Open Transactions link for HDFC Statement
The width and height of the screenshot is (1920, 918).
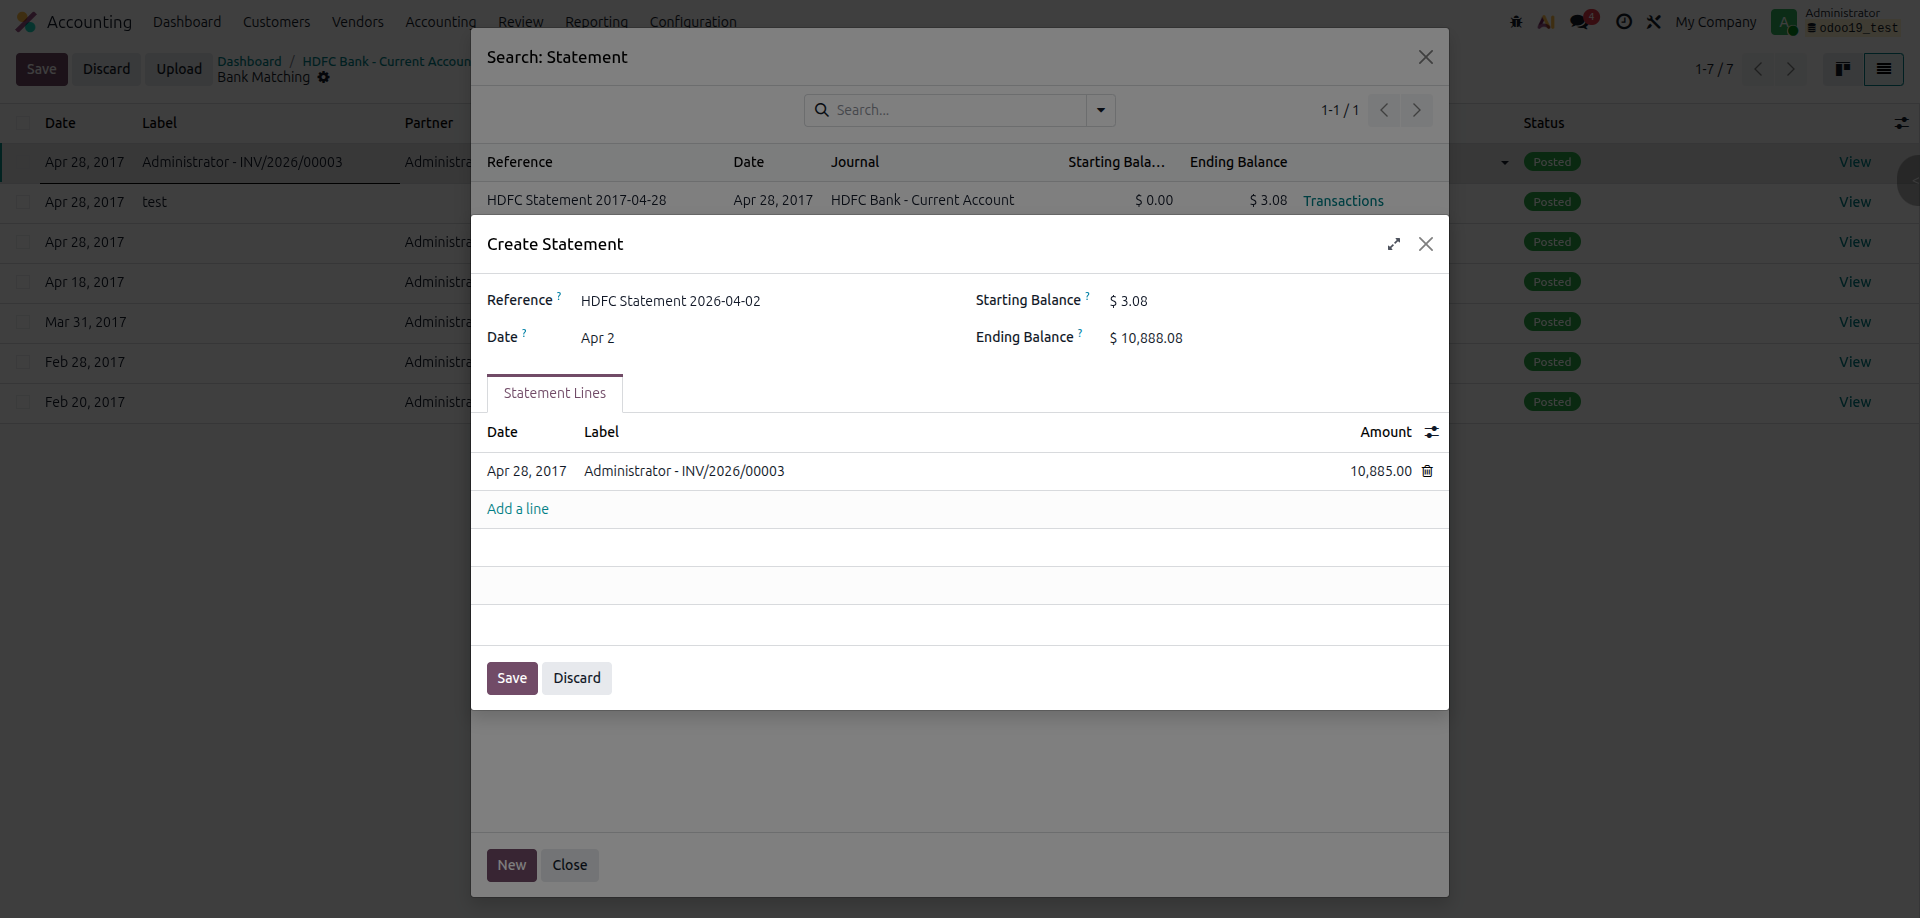click(1343, 201)
